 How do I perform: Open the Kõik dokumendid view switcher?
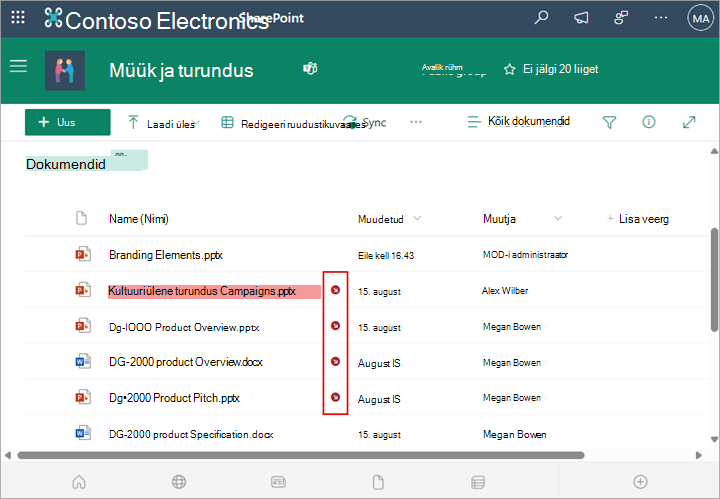(519, 121)
